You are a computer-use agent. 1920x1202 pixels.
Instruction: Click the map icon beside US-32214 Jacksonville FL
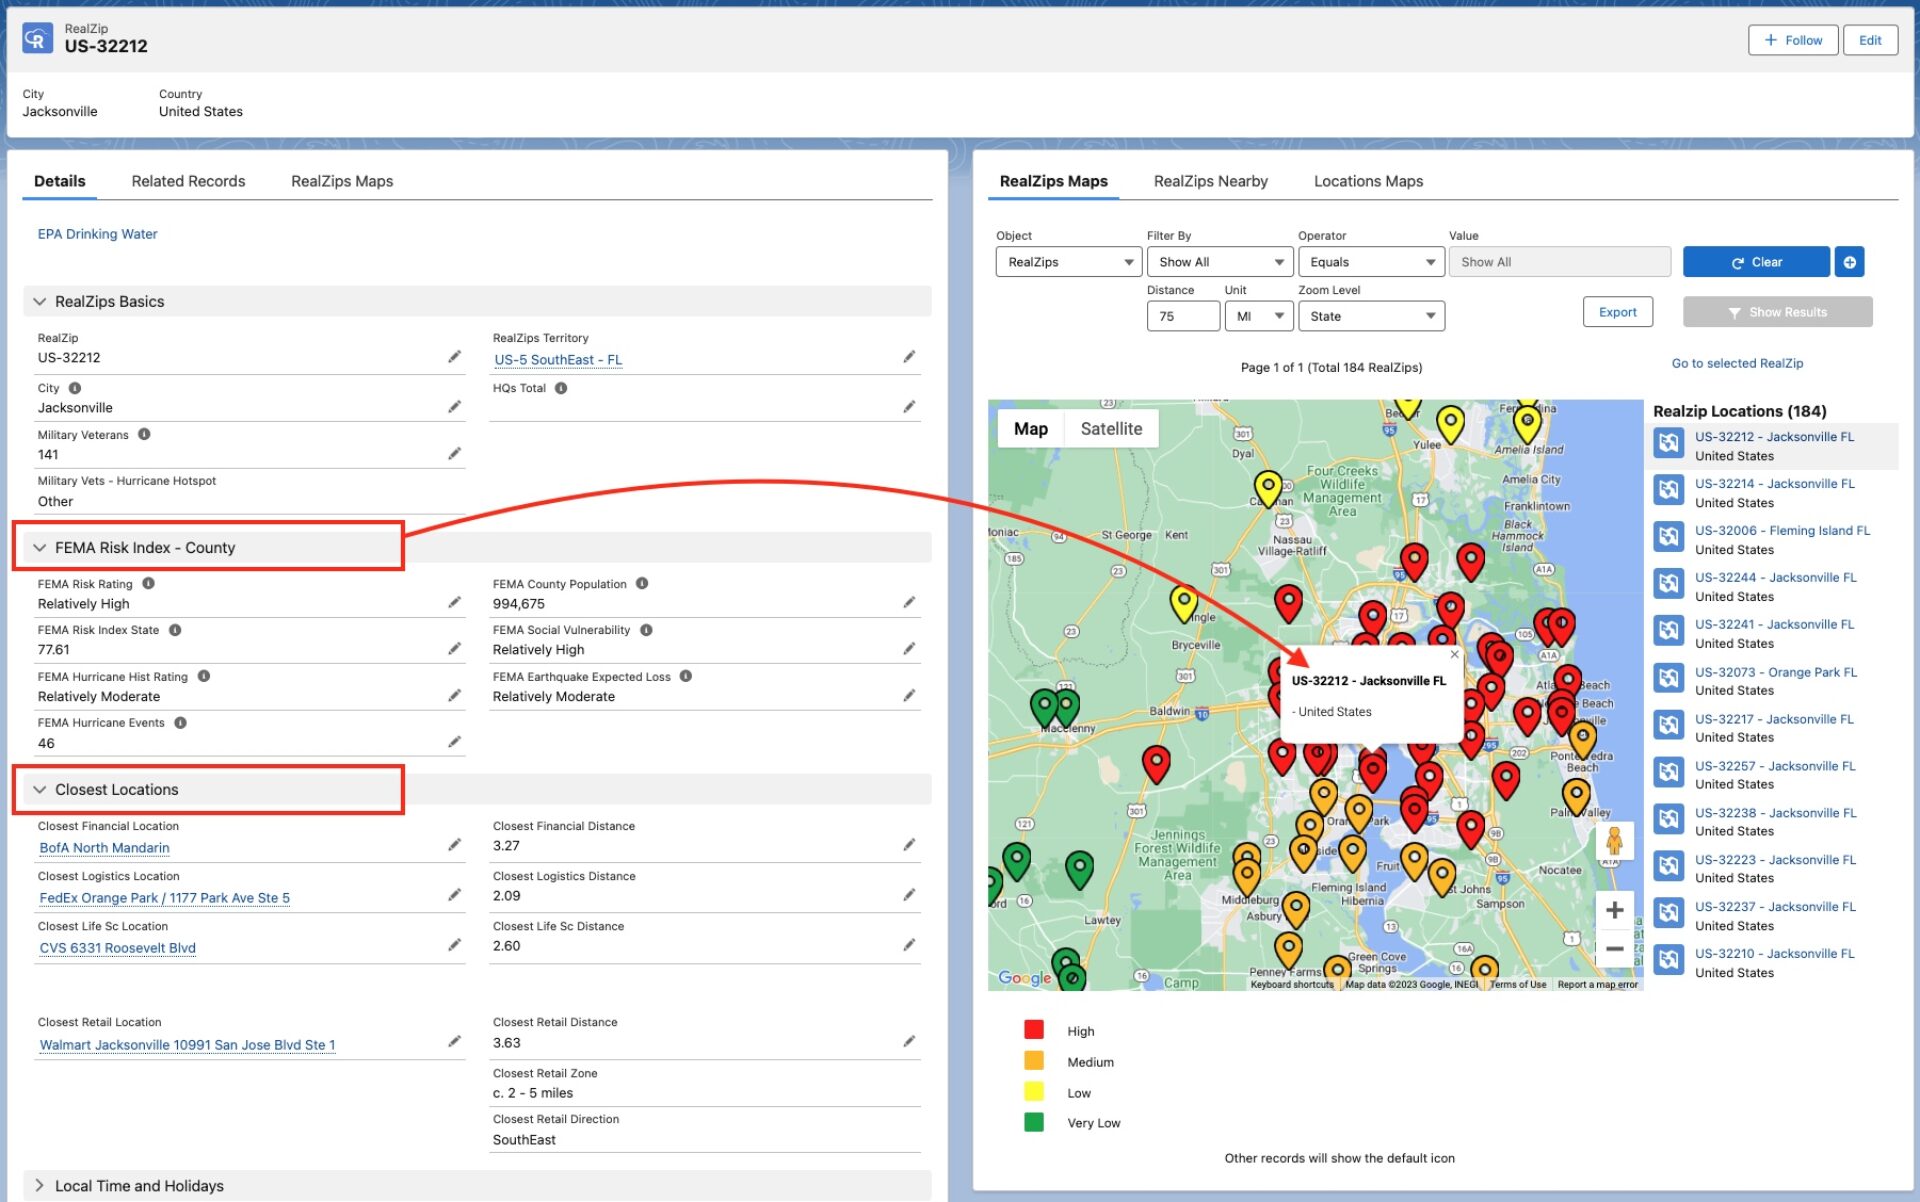(1668, 490)
